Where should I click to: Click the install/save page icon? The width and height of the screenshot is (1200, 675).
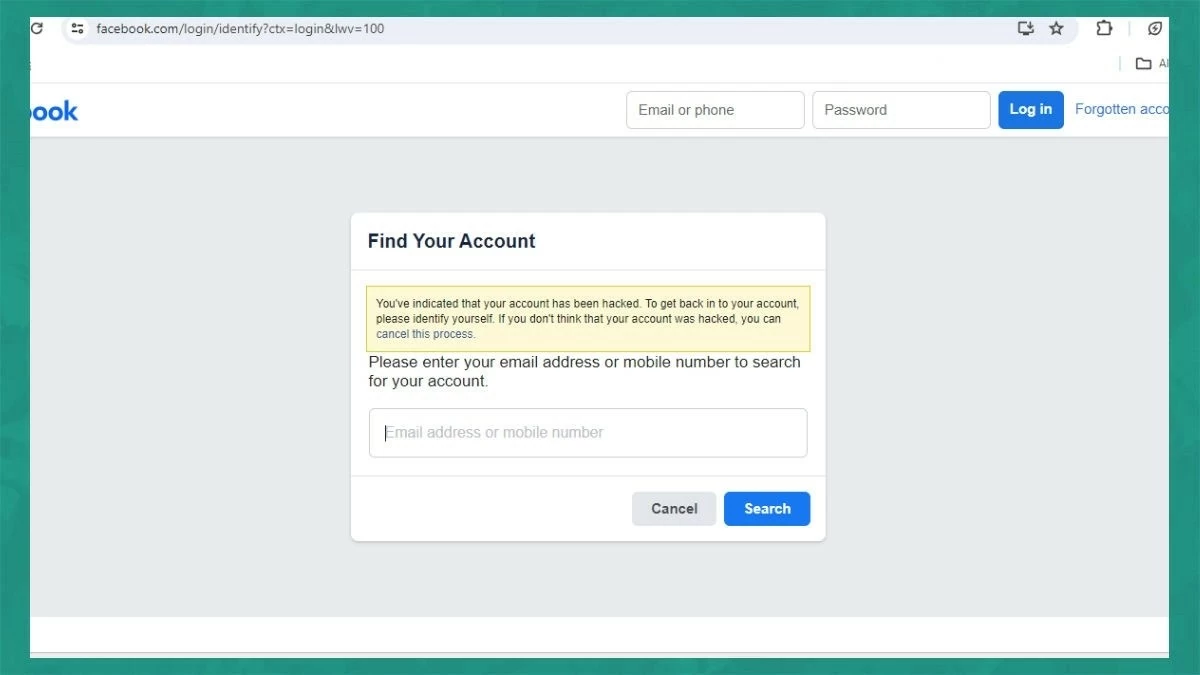1025,28
